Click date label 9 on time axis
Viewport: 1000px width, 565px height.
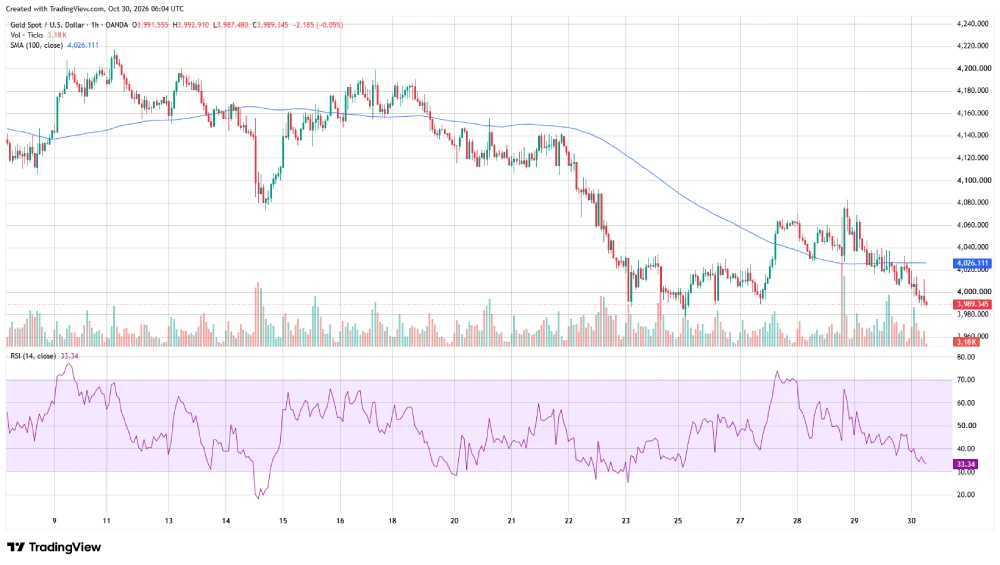(55, 520)
